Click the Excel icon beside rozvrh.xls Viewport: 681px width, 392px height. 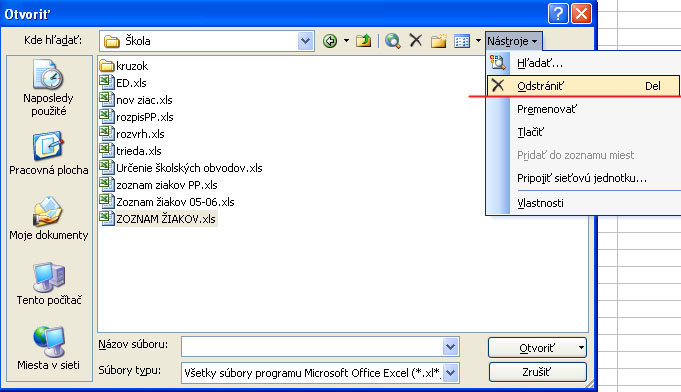[106, 133]
